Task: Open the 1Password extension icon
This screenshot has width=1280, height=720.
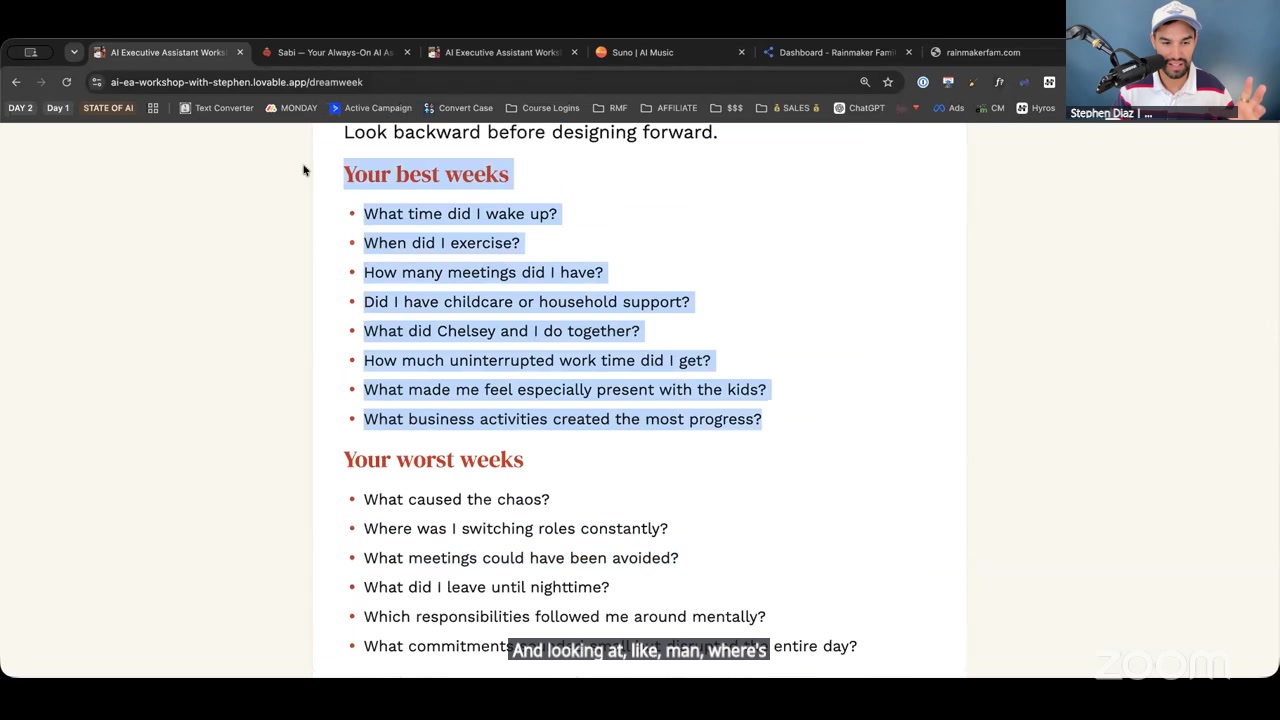Action: pos(923,82)
